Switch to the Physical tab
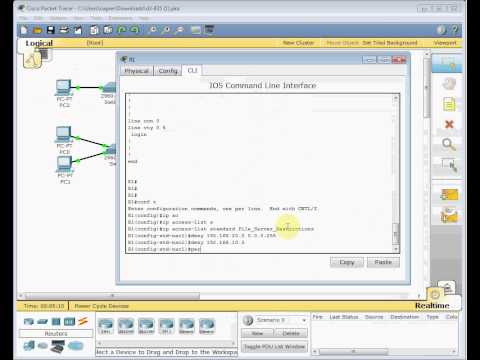This screenshot has height=360, width=480. [x=136, y=71]
